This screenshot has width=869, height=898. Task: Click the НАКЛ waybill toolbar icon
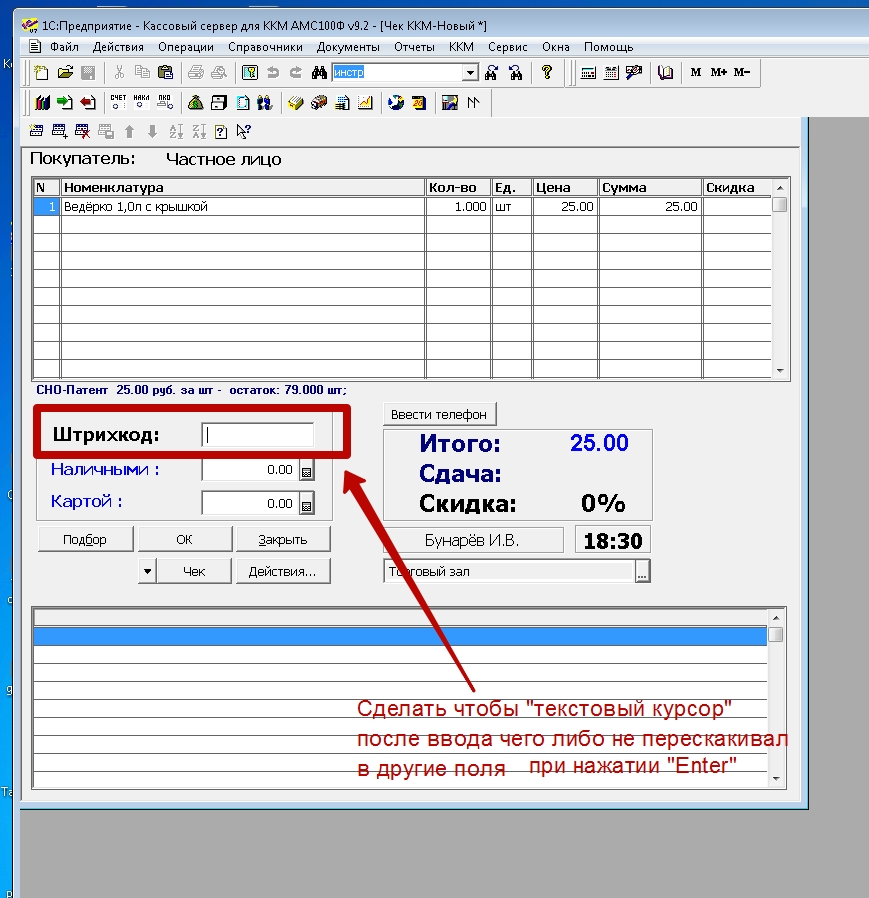tap(141, 102)
